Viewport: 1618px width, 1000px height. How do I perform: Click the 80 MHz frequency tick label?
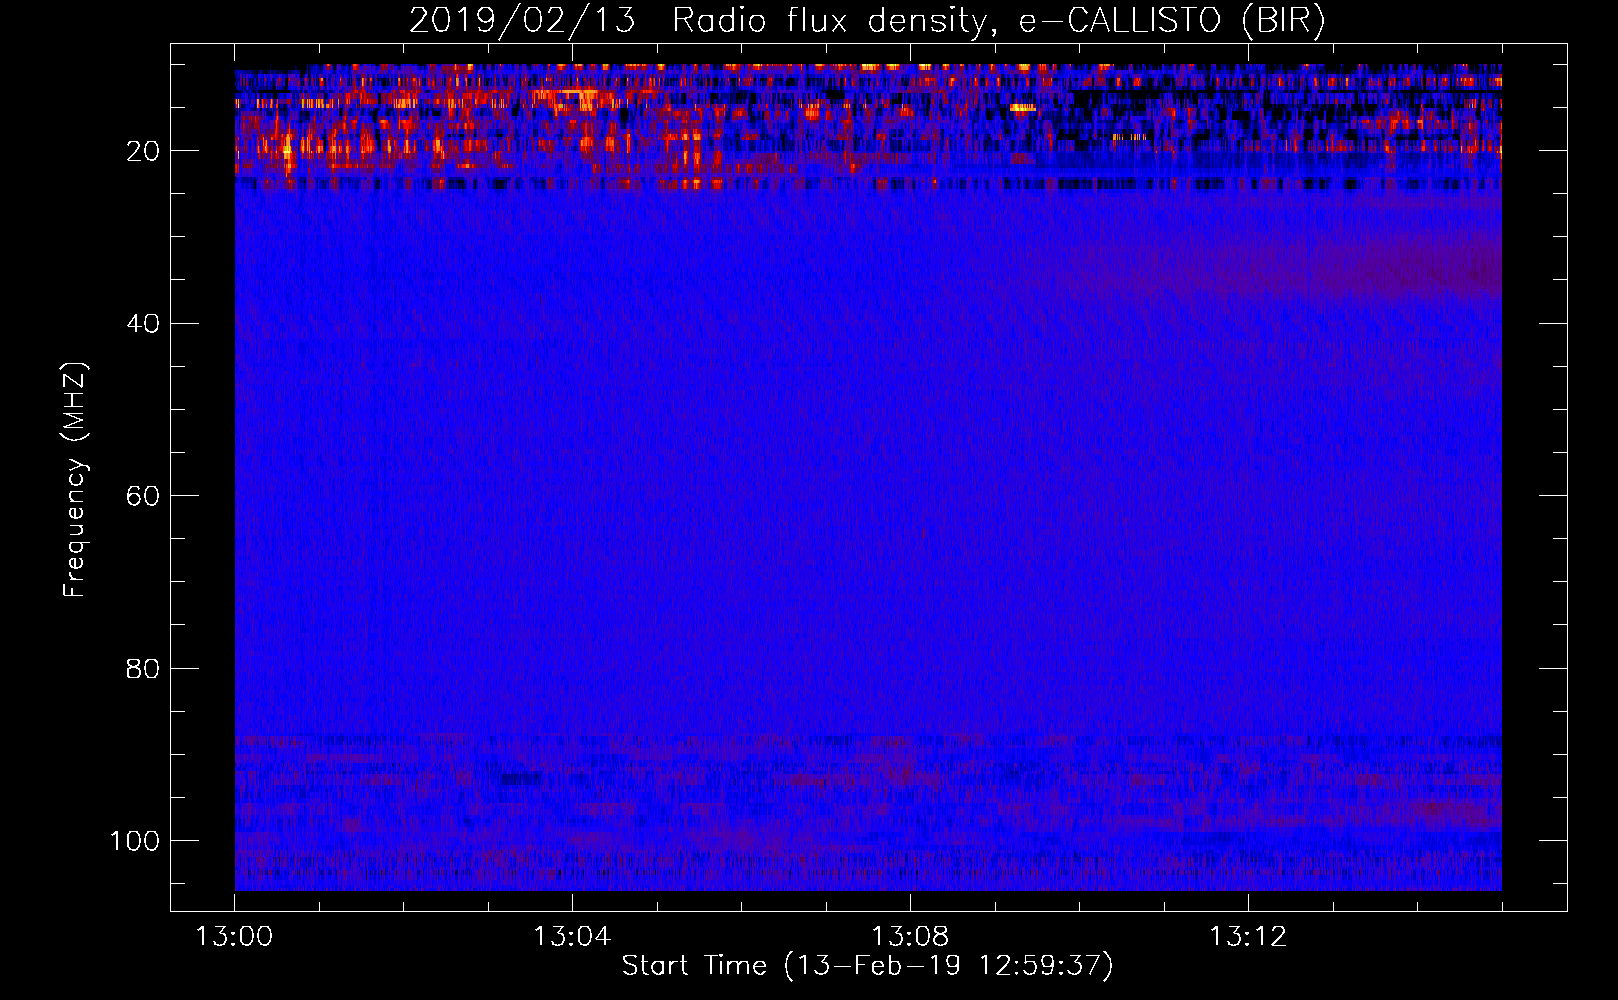click(143, 668)
